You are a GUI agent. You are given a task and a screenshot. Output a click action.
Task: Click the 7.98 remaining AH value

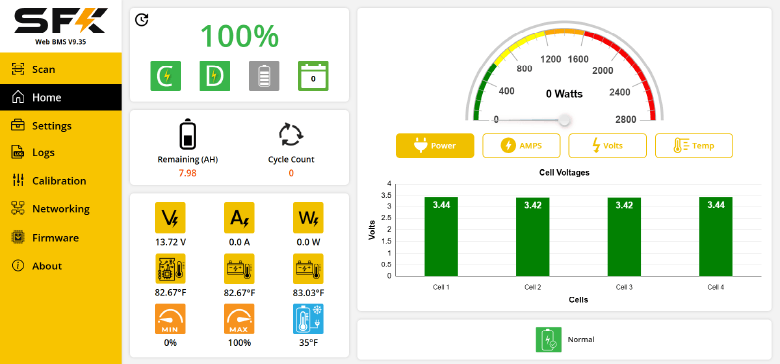click(x=188, y=173)
